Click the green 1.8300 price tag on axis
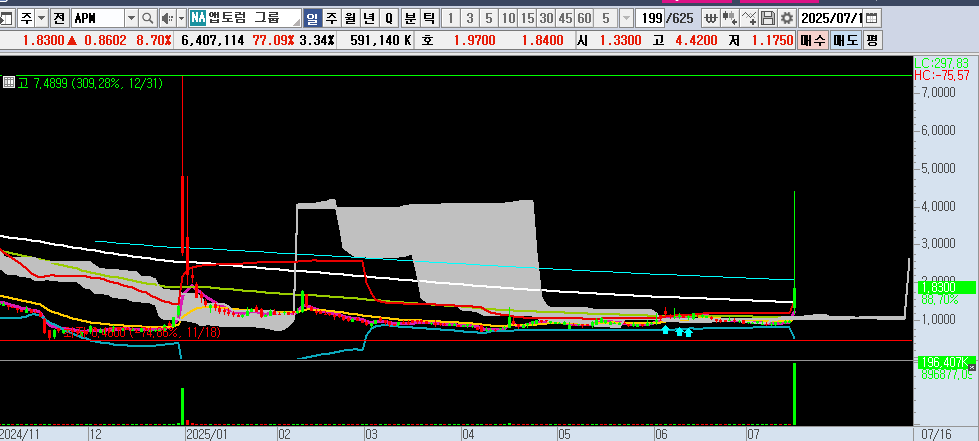This screenshot has height=441, width=979. tap(945, 287)
